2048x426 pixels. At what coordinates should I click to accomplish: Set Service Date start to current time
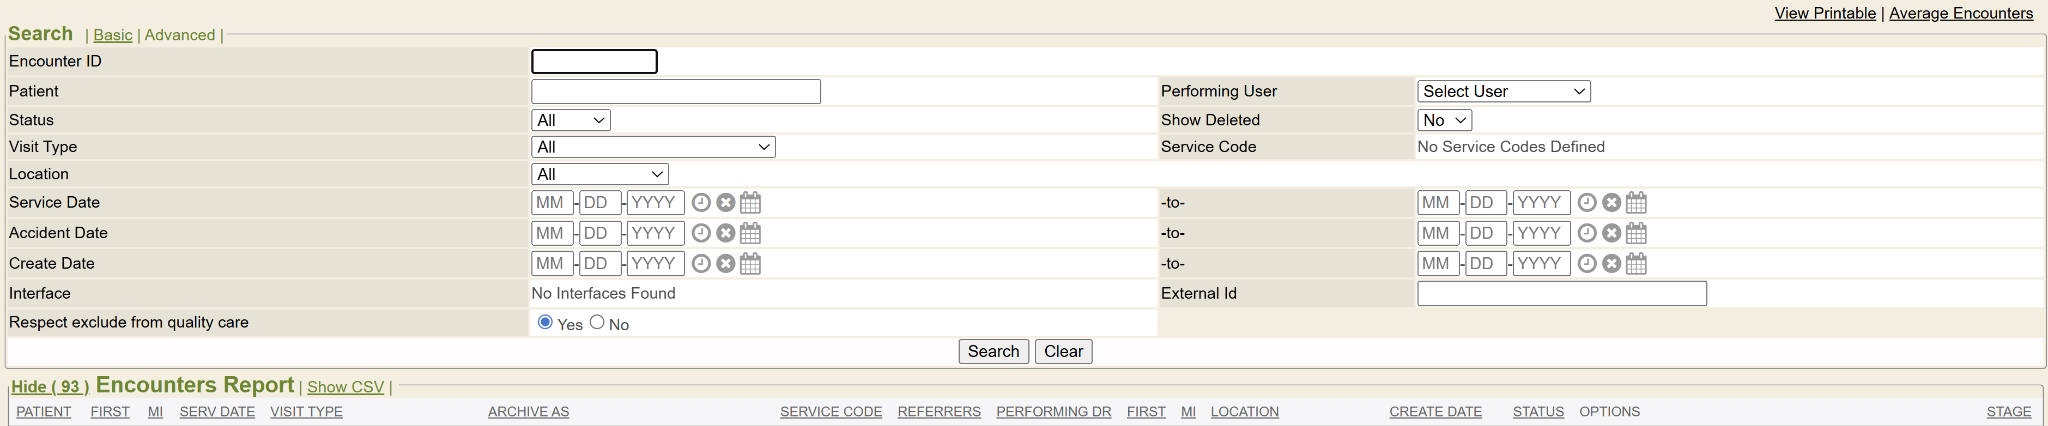click(701, 203)
